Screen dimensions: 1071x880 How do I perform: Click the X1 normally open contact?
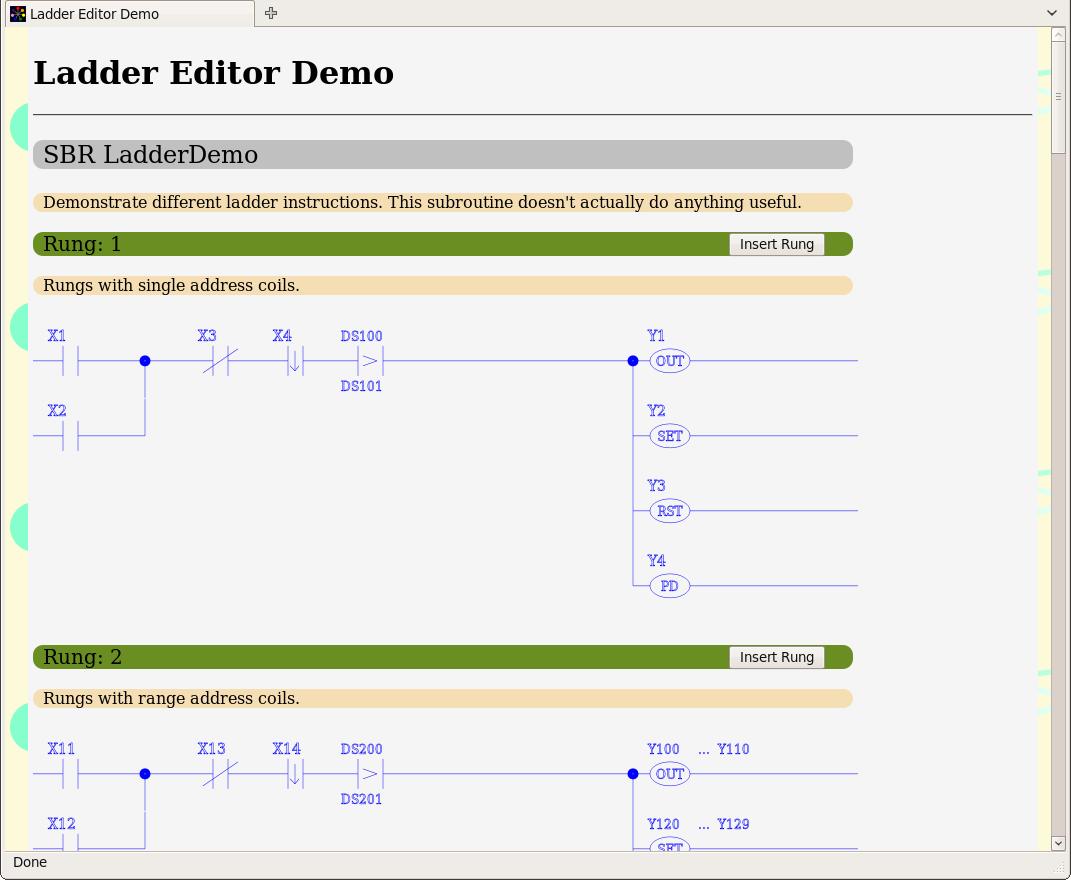click(x=70, y=360)
